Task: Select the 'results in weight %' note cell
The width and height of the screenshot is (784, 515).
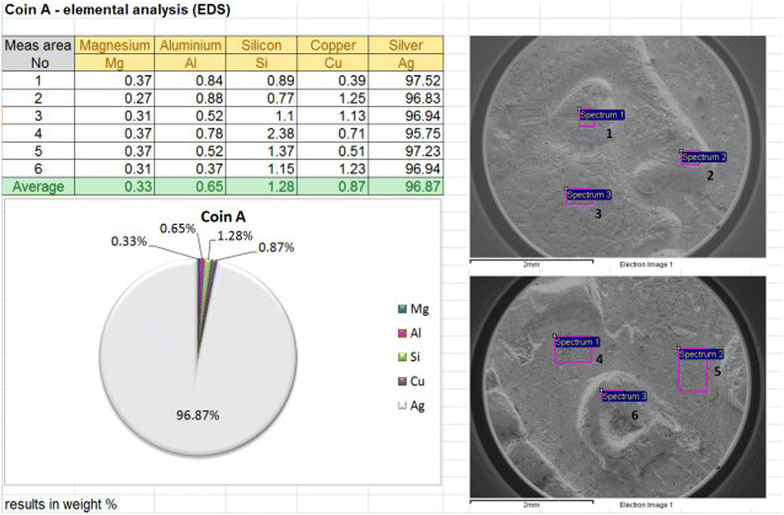Action: 61,504
